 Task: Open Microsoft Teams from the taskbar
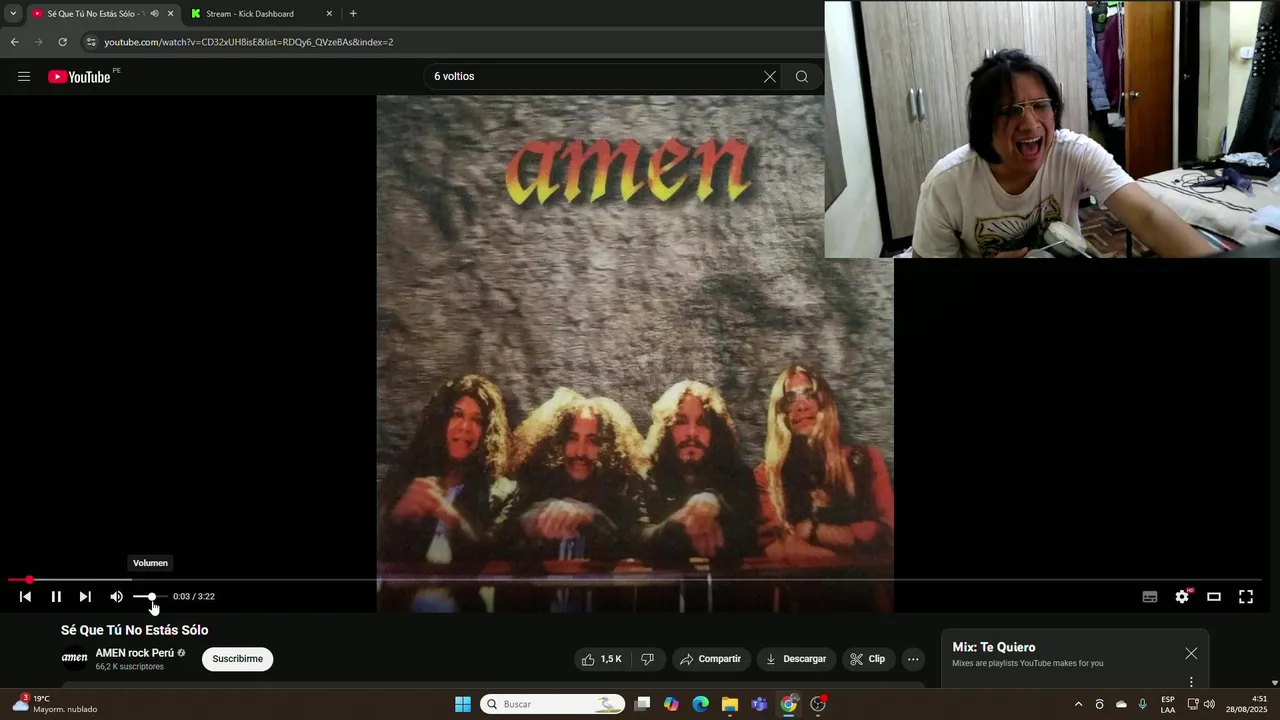pyautogui.click(x=759, y=704)
